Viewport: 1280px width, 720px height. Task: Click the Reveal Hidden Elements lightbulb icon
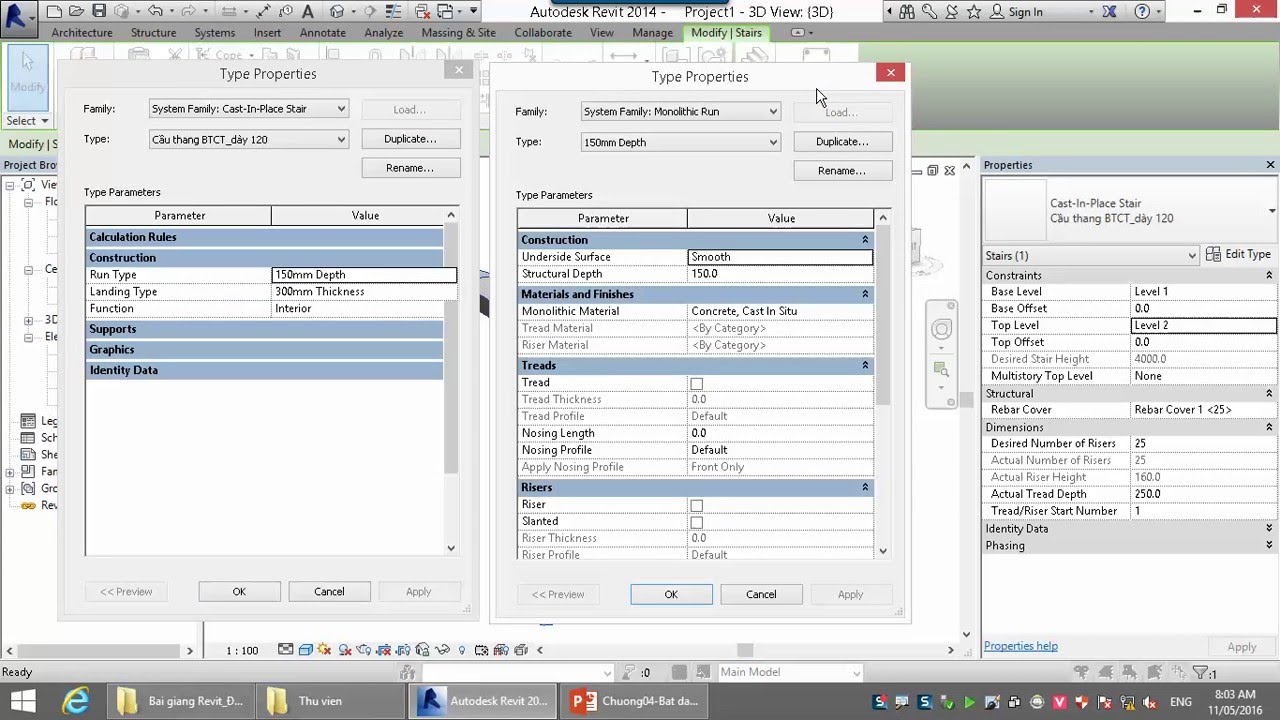[x=461, y=650]
